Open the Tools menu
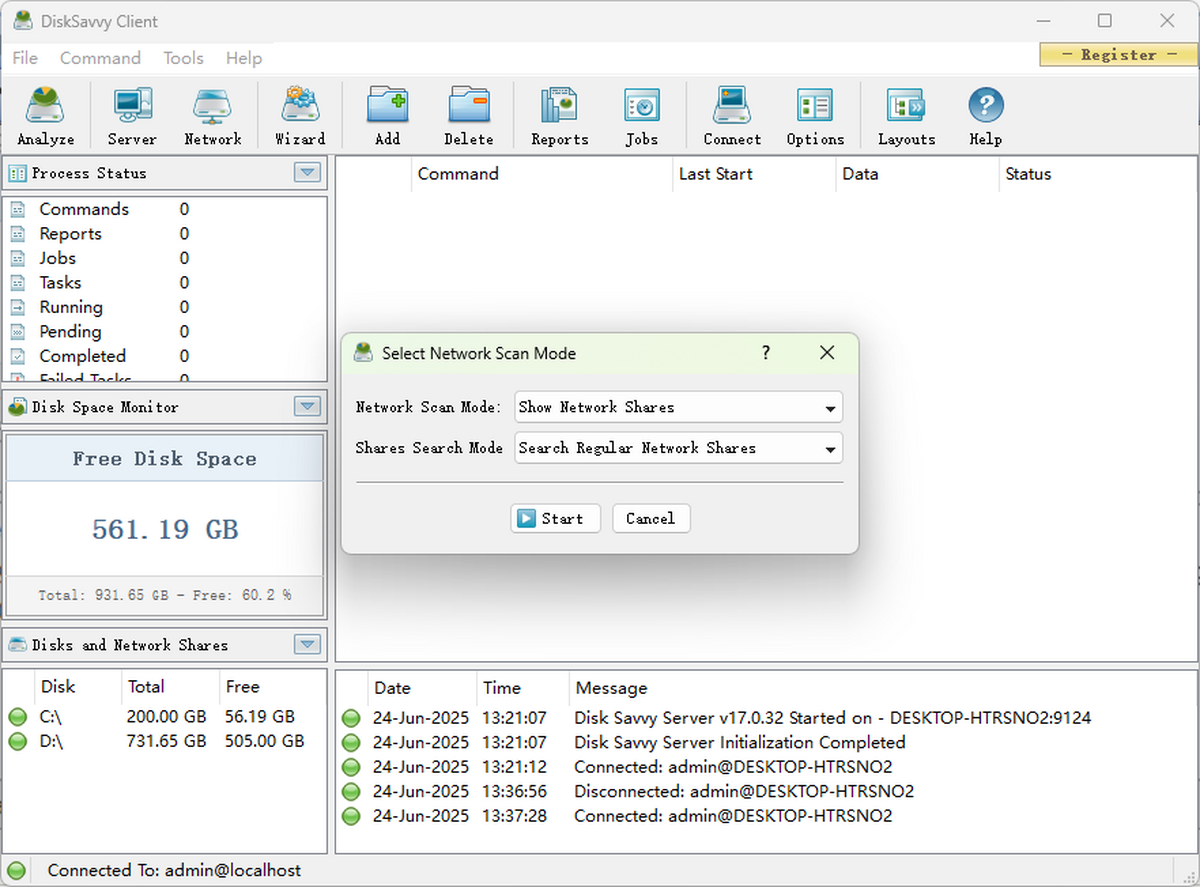Screen dimensions: 1200x887 183,58
